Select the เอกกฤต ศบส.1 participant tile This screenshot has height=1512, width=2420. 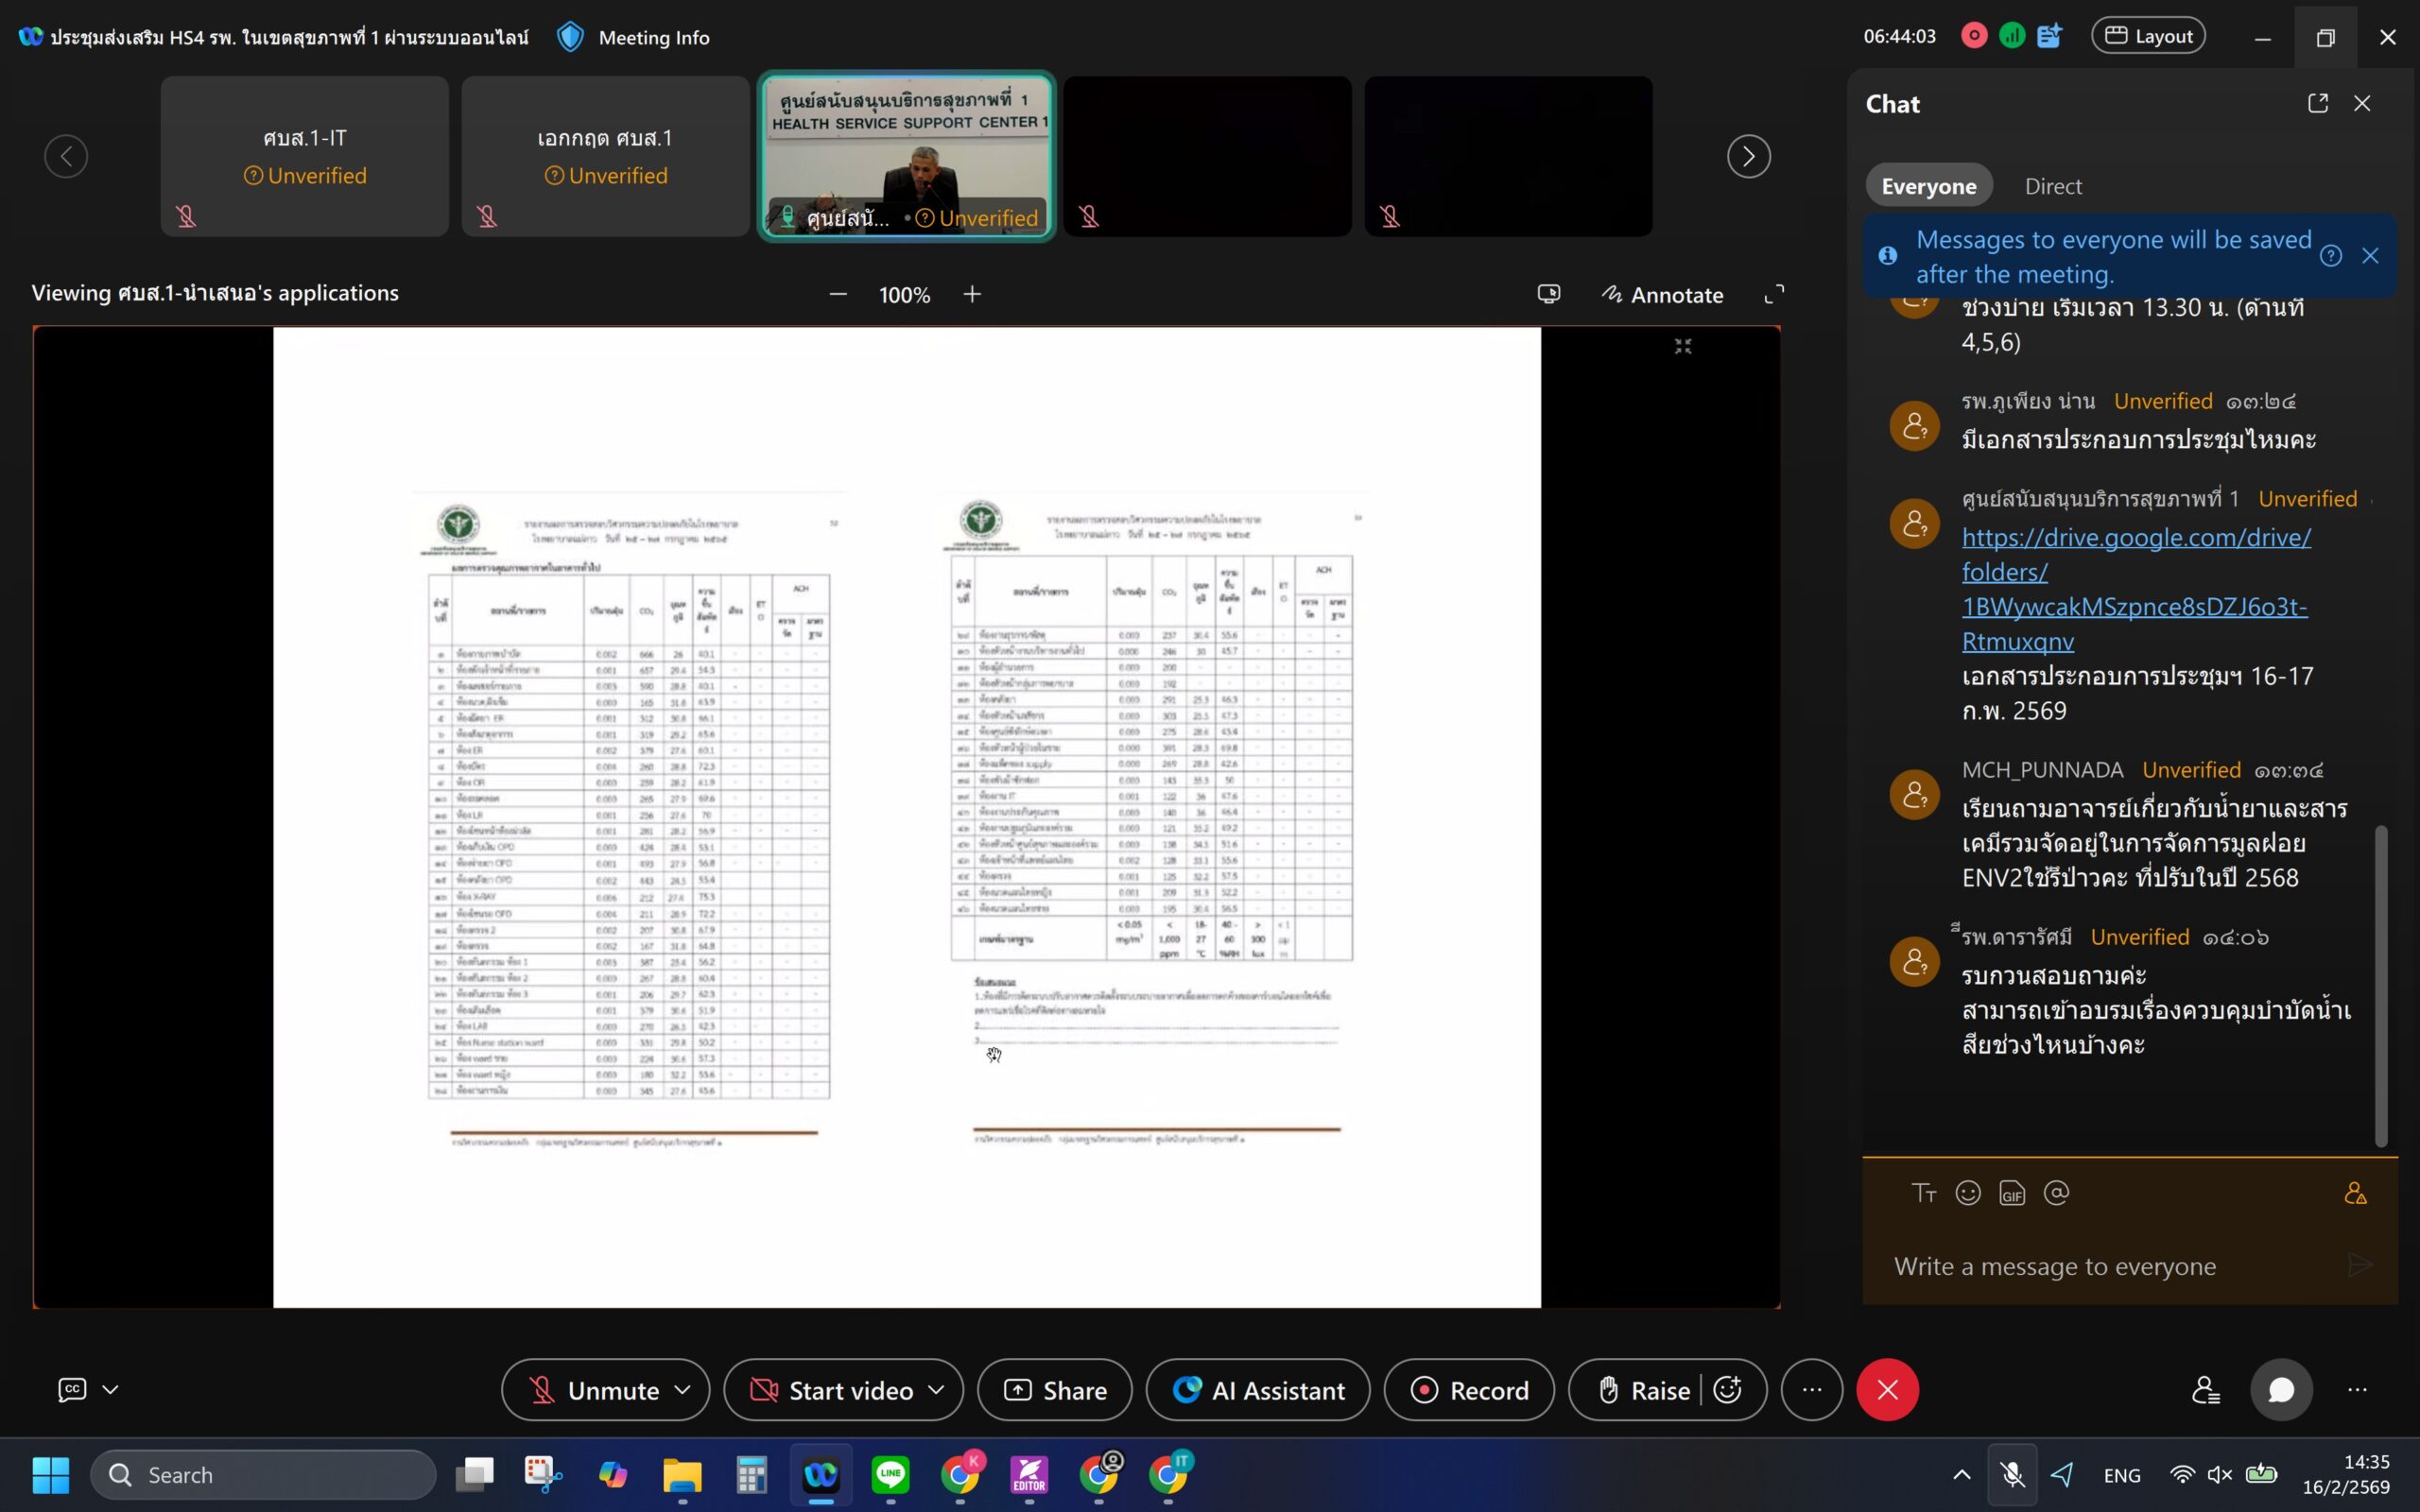pos(605,156)
